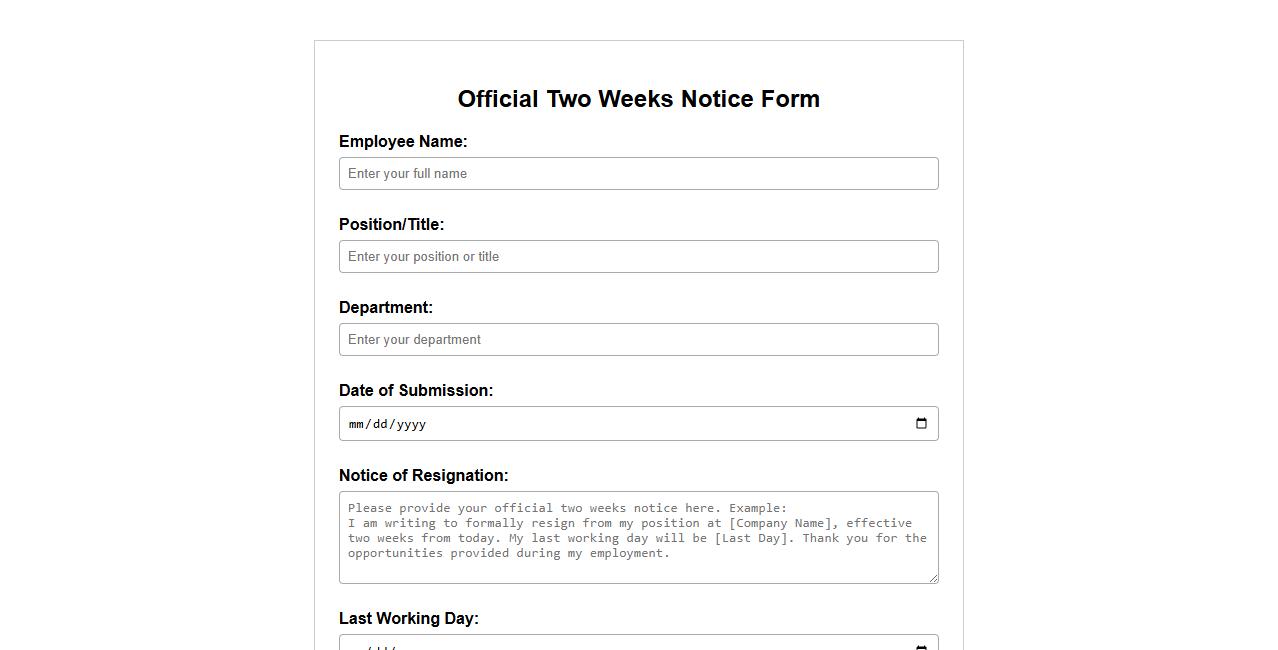Click the textarea resize handle

pyautogui.click(x=934, y=580)
